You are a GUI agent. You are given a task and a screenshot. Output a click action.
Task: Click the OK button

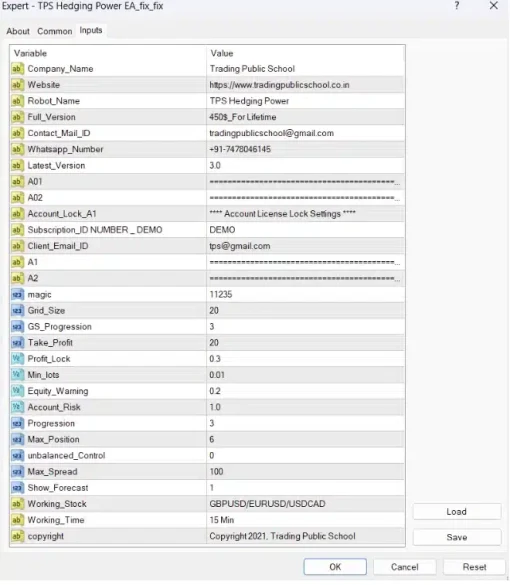pyautogui.click(x=335, y=567)
